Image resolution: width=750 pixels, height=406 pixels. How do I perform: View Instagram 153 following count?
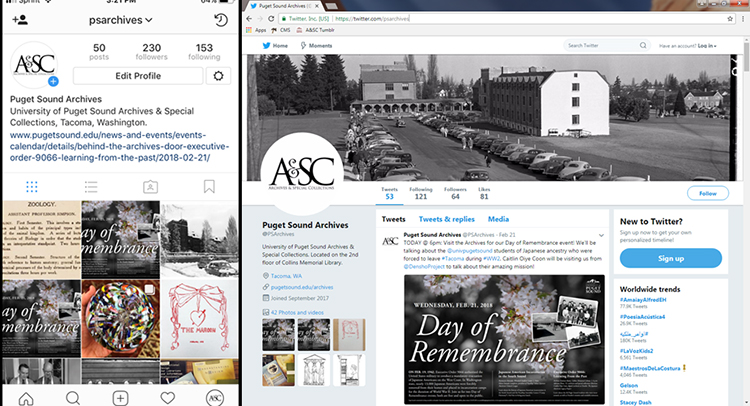204,52
